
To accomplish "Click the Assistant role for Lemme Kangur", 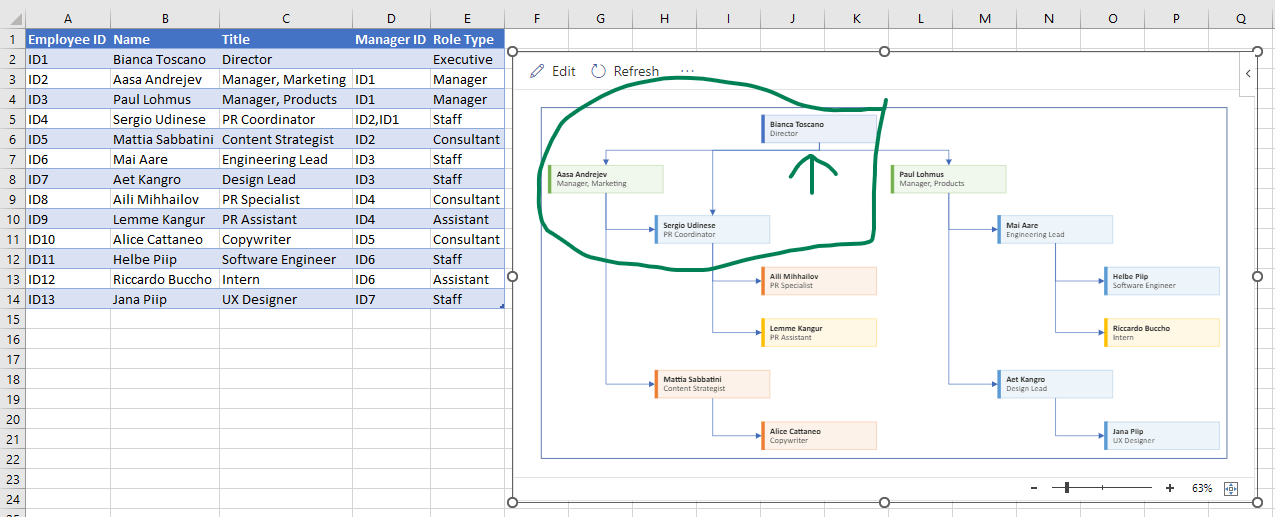I will click(467, 219).
